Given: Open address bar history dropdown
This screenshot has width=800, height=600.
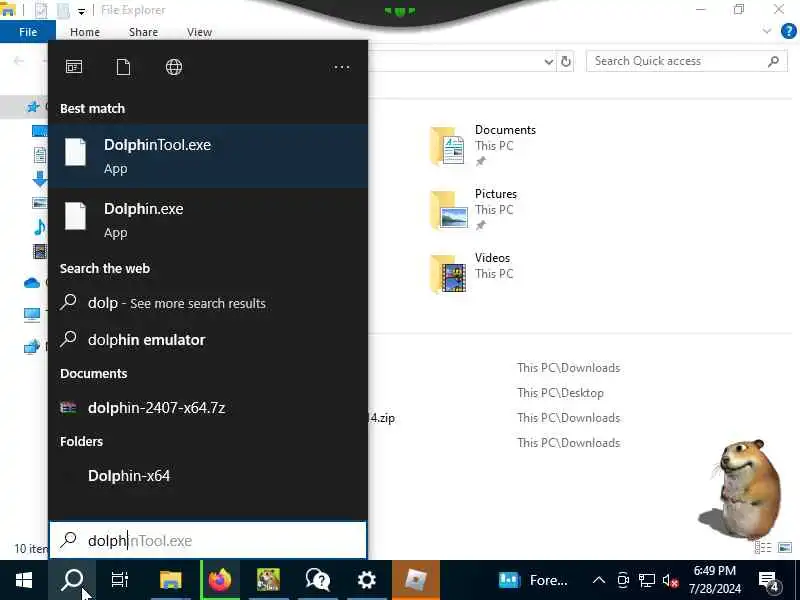Looking at the screenshot, I should click(548, 62).
